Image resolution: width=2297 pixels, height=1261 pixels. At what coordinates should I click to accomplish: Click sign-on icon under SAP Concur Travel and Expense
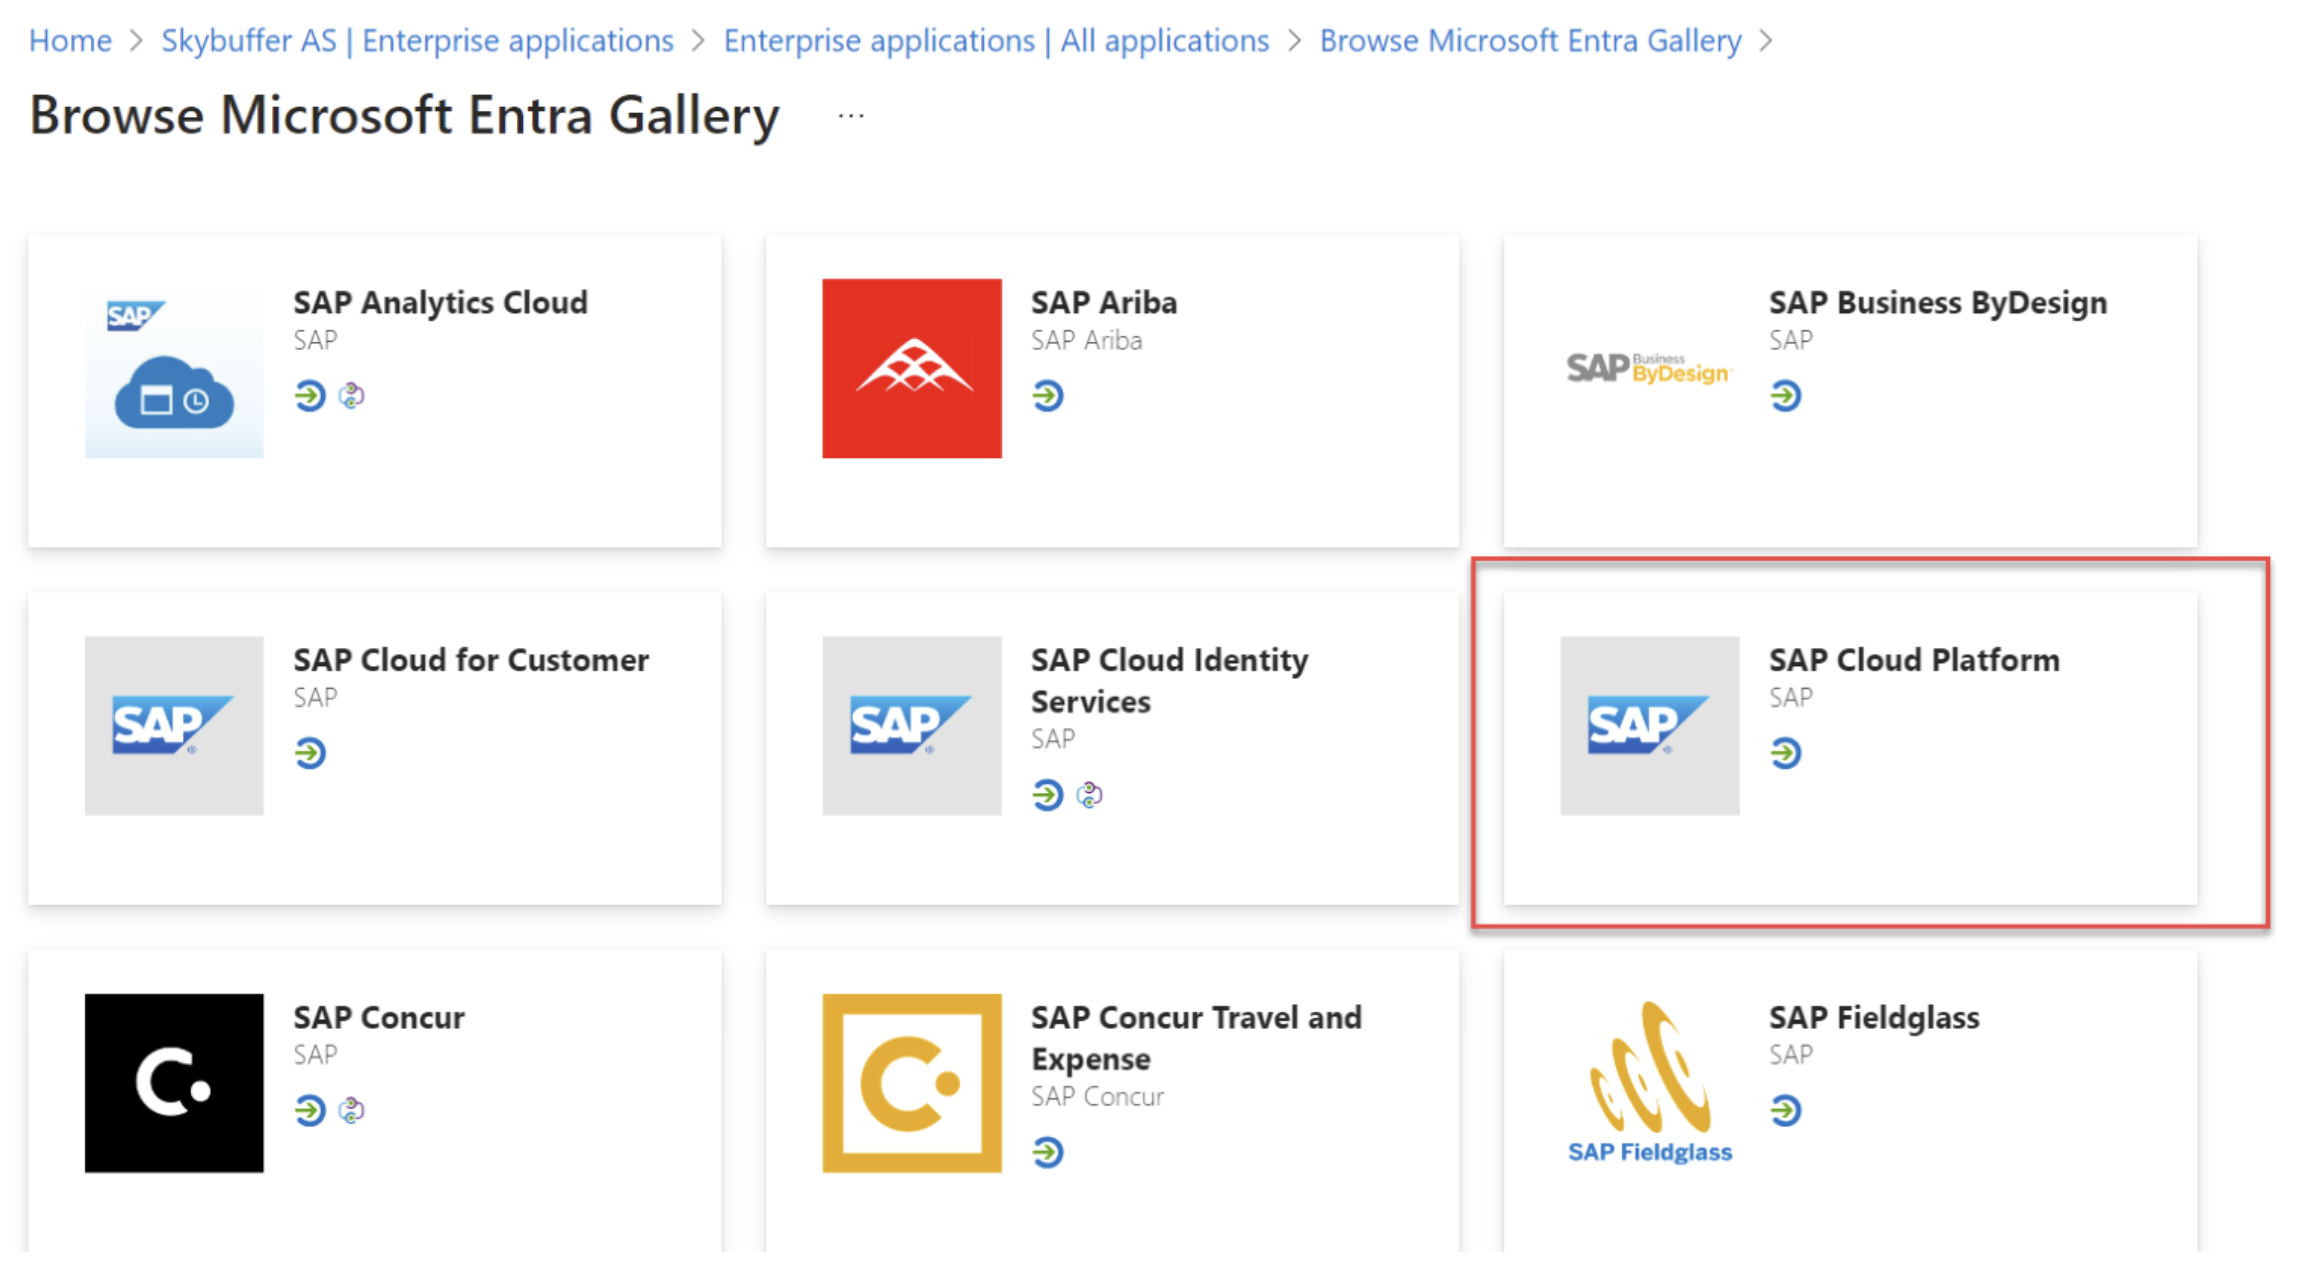pyautogui.click(x=1048, y=1152)
